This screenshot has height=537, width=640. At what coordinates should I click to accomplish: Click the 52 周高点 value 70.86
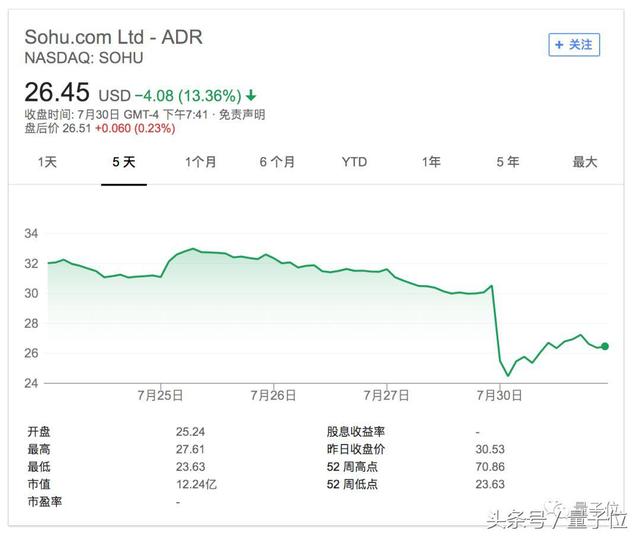pyautogui.click(x=494, y=467)
